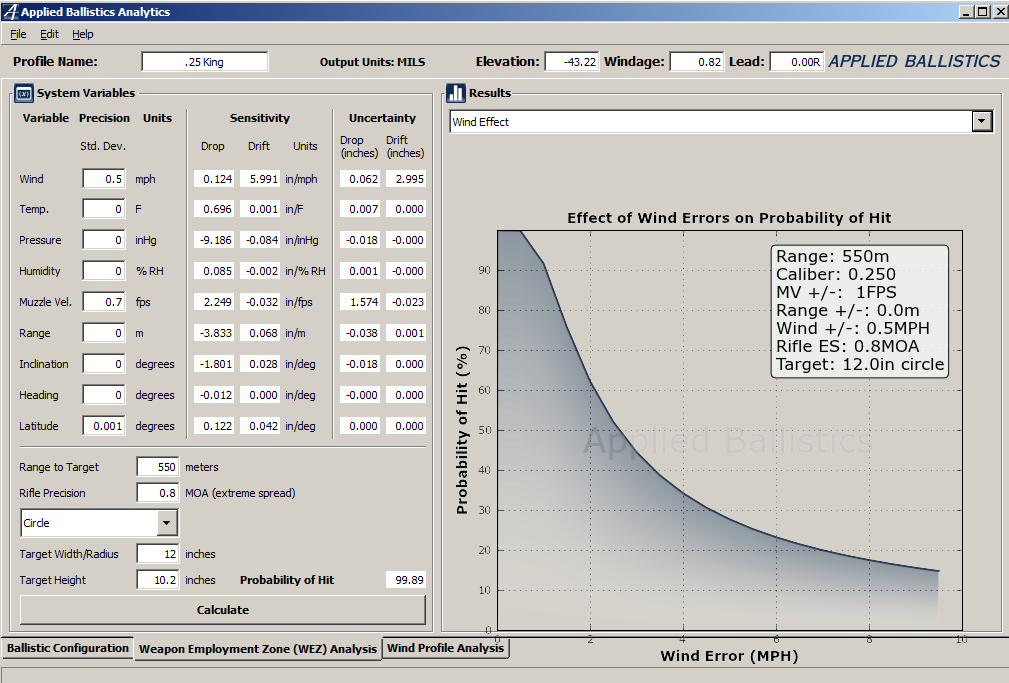Click the chart legend info box
The width and height of the screenshot is (1009, 683).
pos(860,311)
